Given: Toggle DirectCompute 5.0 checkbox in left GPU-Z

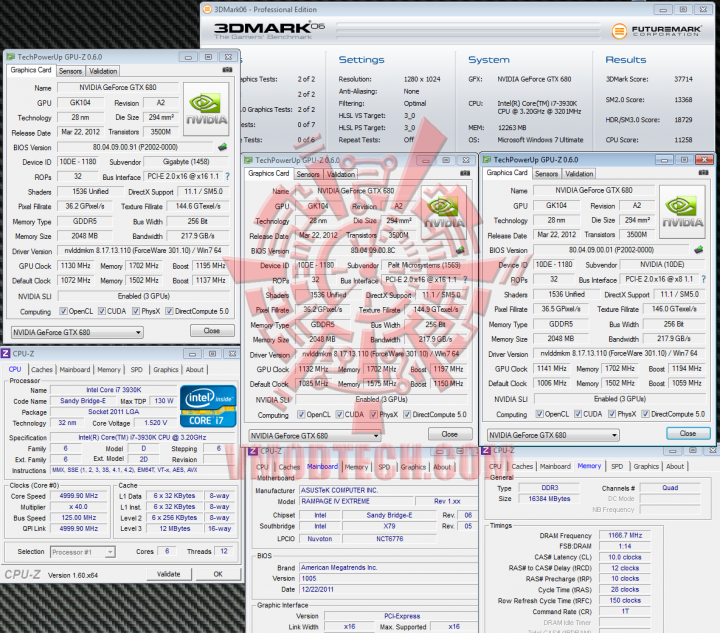Looking at the screenshot, I should tap(169, 311).
